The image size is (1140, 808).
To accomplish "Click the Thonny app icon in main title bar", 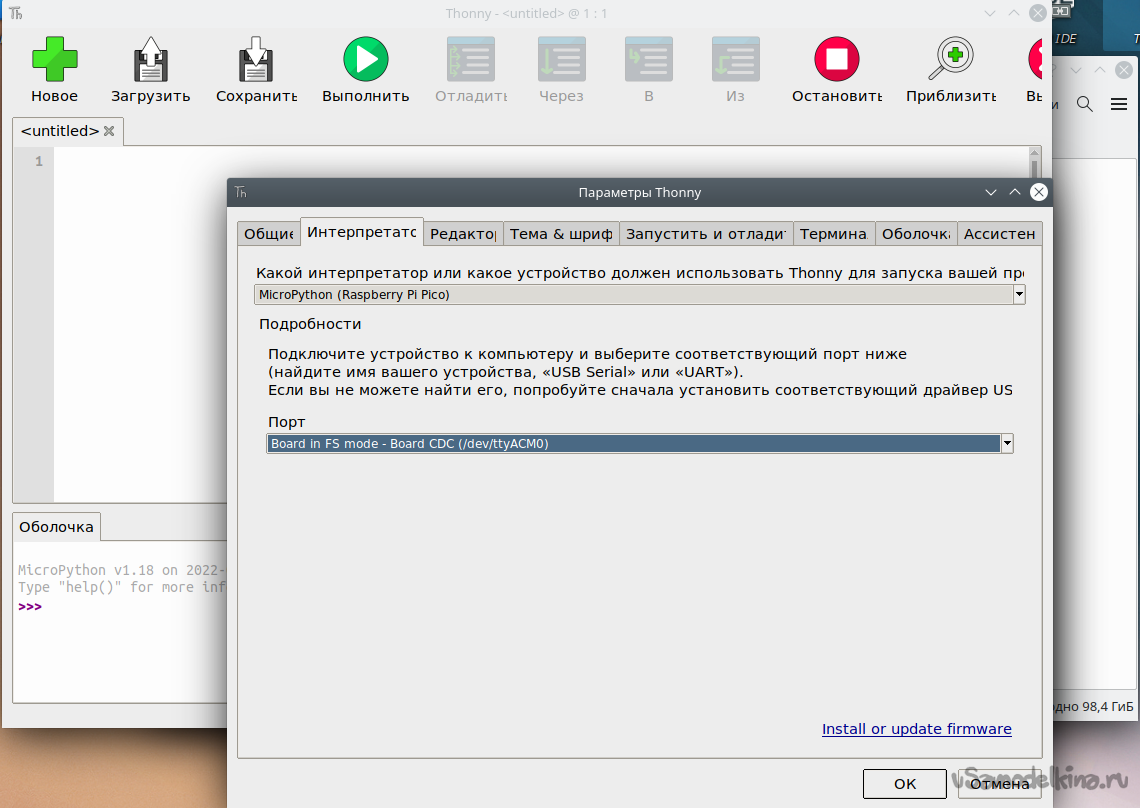I will pyautogui.click(x=16, y=13).
